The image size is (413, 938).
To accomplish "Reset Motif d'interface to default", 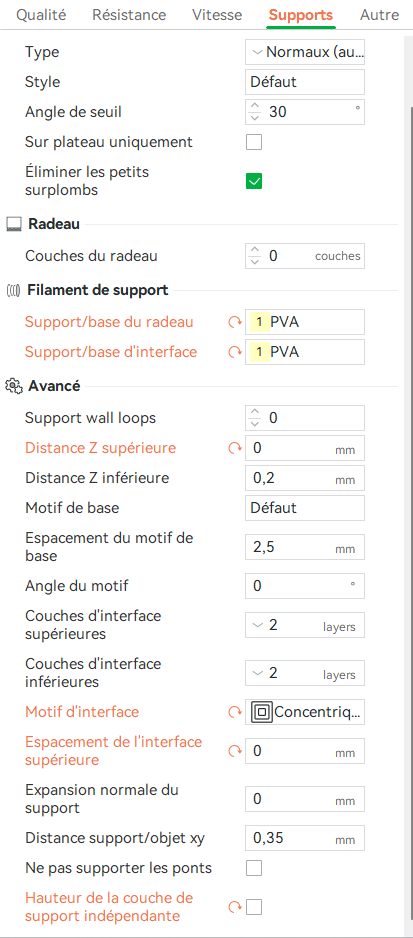I will pos(233,712).
